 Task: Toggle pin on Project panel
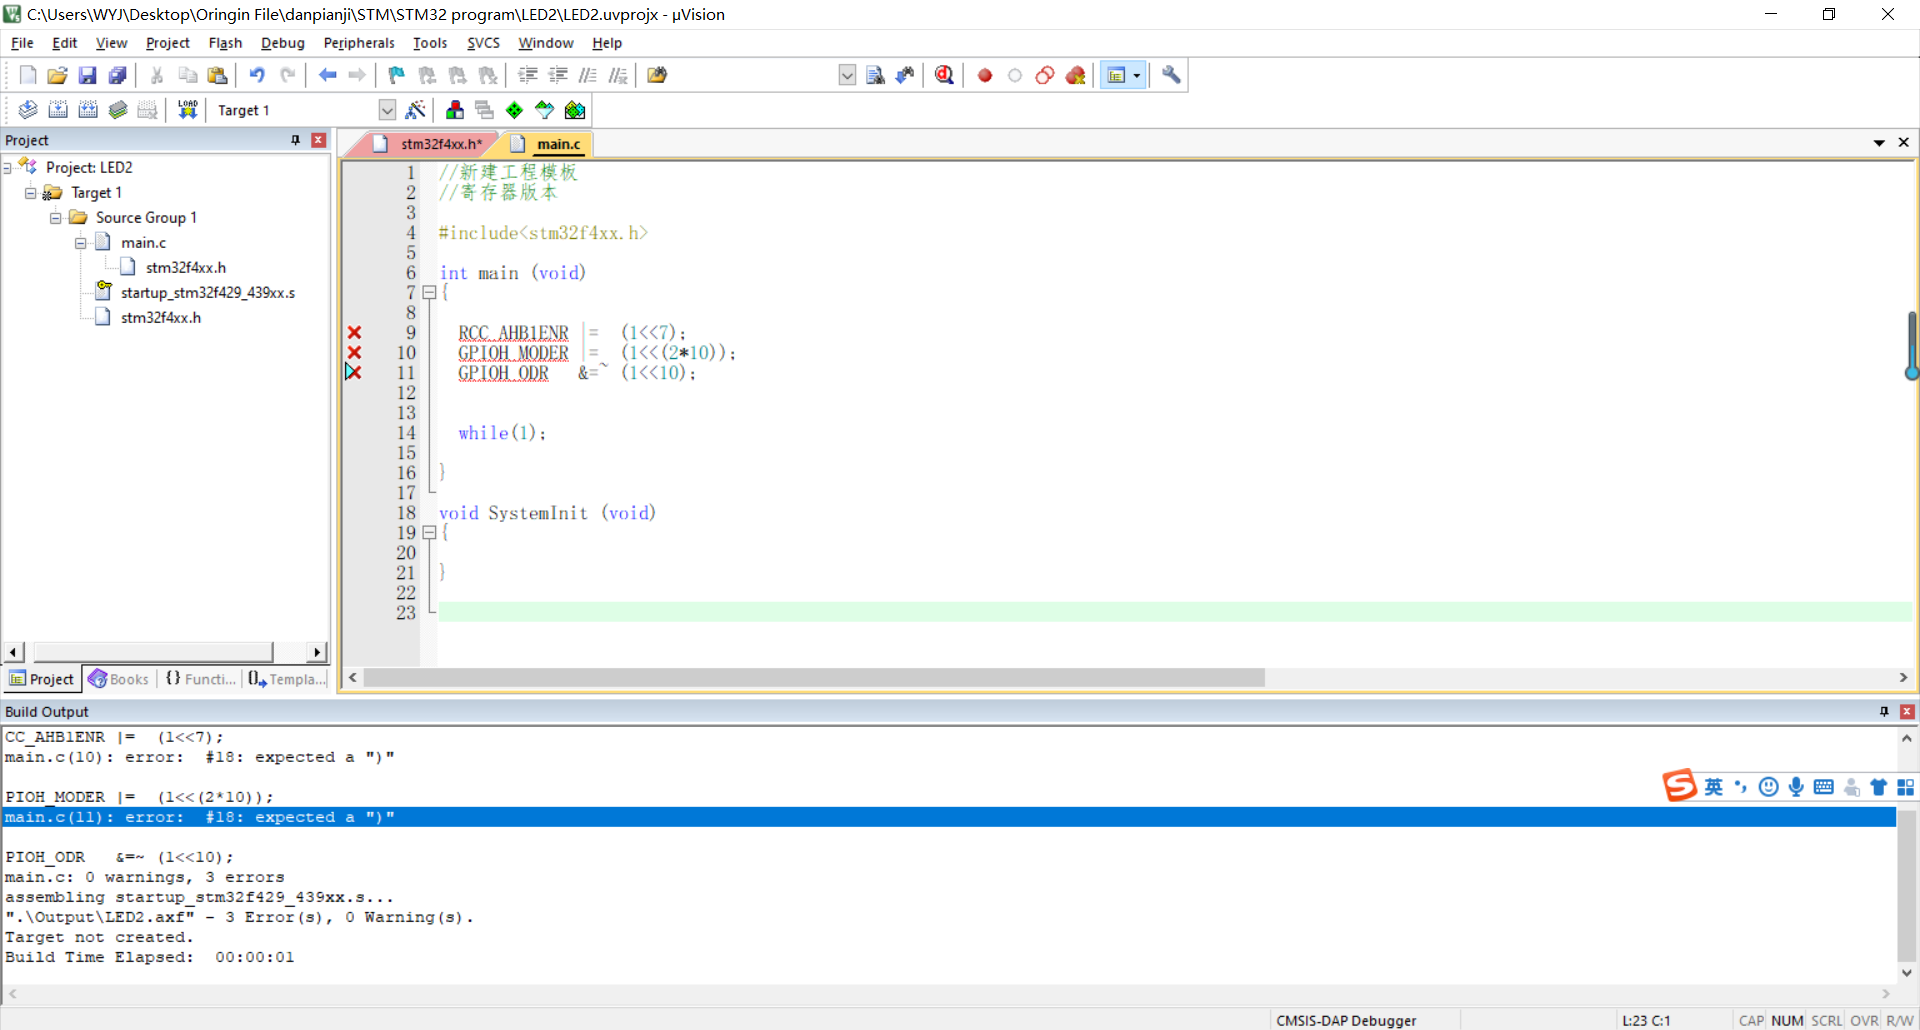pyautogui.click(x=295, y=140)
